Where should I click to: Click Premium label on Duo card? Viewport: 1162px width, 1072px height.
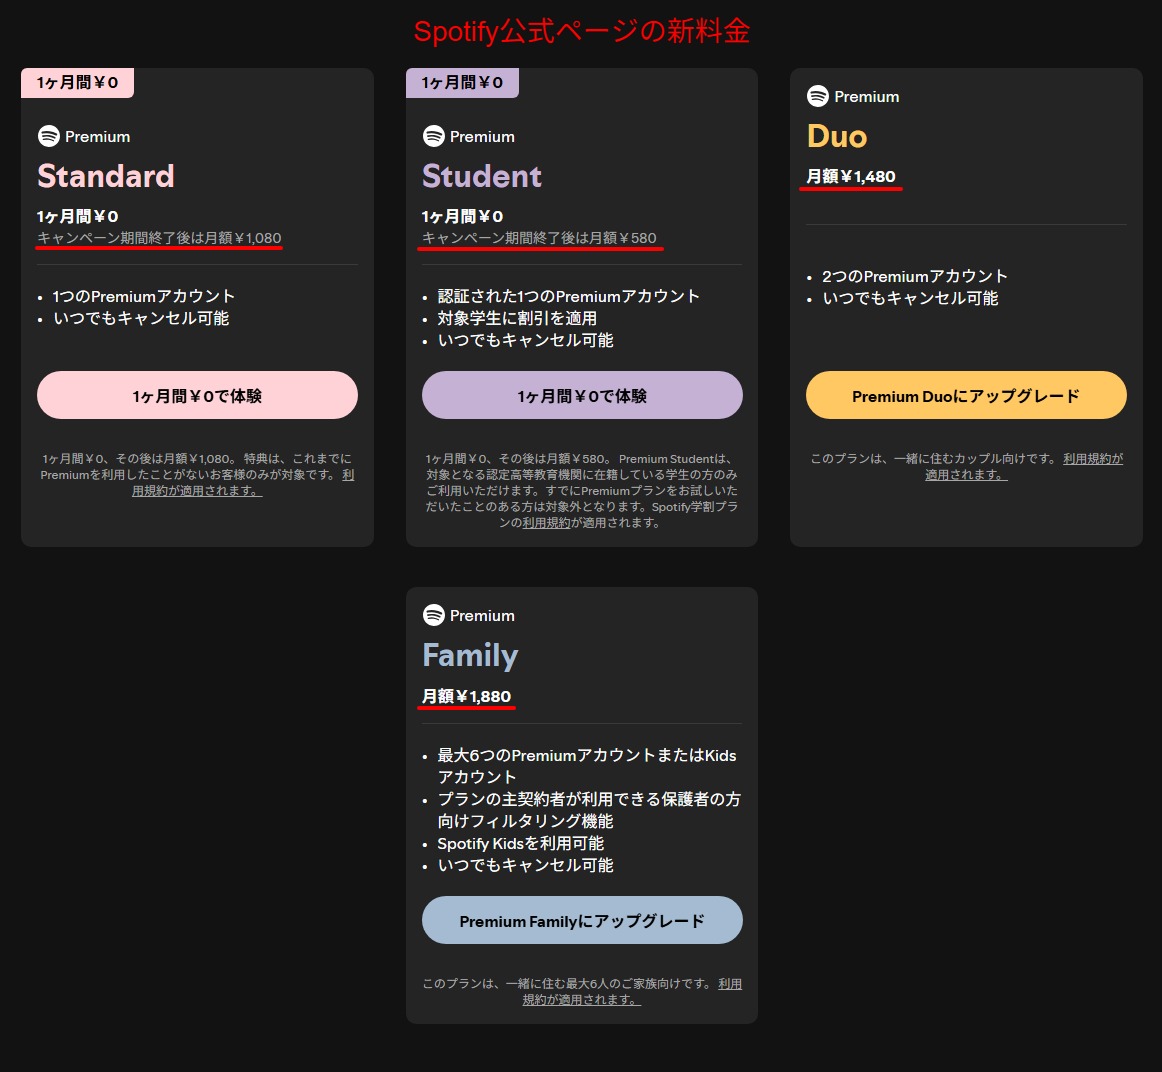(x=866, y=97)
